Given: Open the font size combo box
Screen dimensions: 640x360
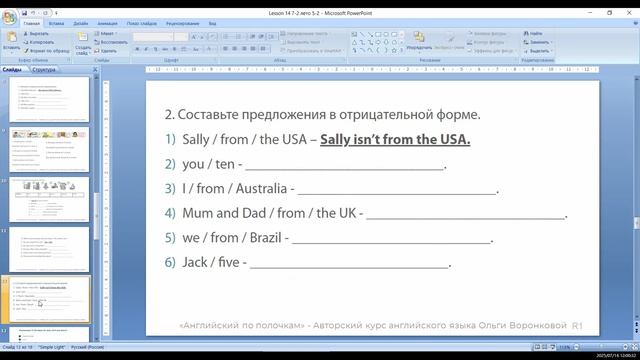Looking at the screenshot, I should pos(181,37).
